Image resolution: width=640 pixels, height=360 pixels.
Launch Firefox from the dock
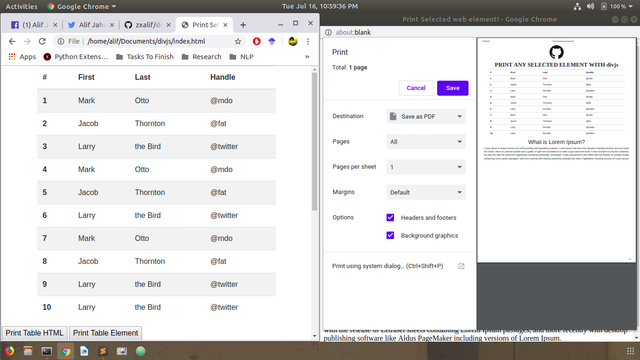[x=9, y=351]
